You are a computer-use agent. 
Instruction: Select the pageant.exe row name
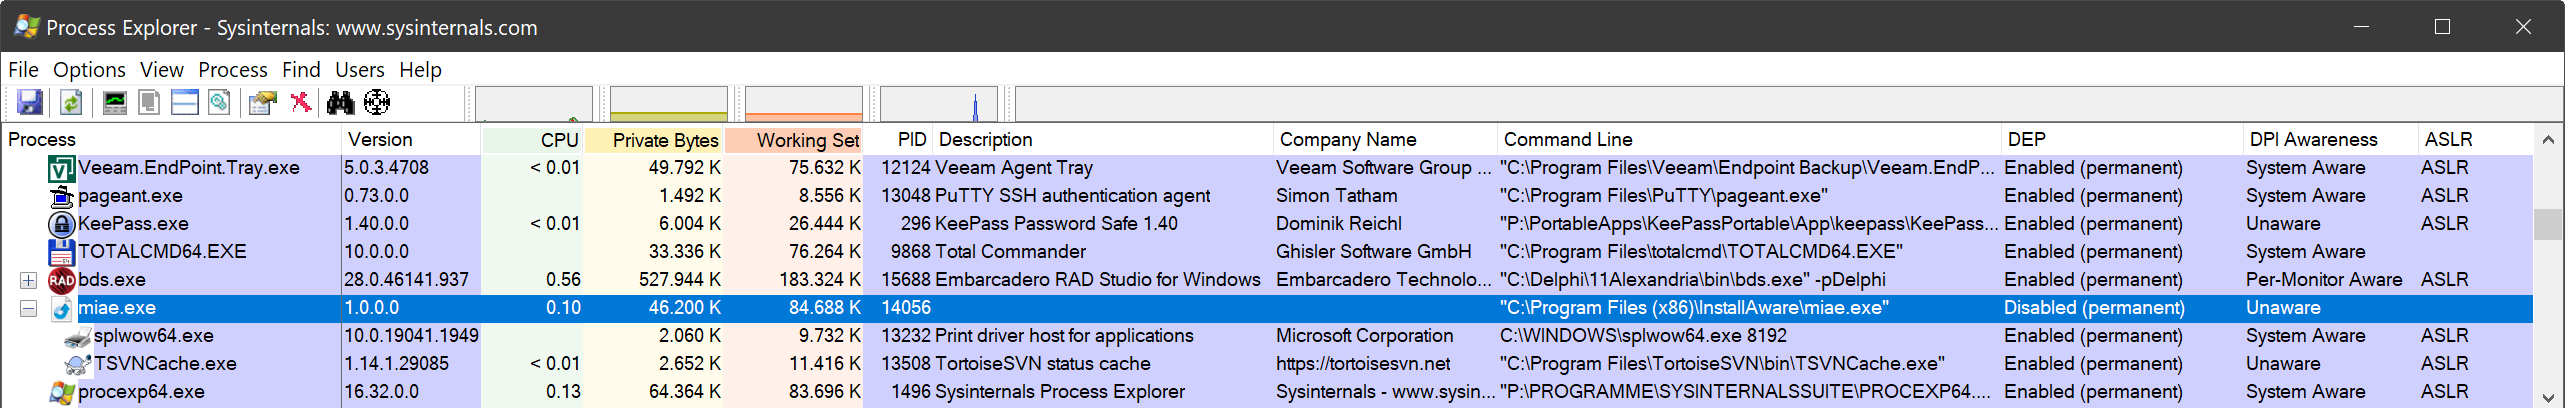(130, 196)
